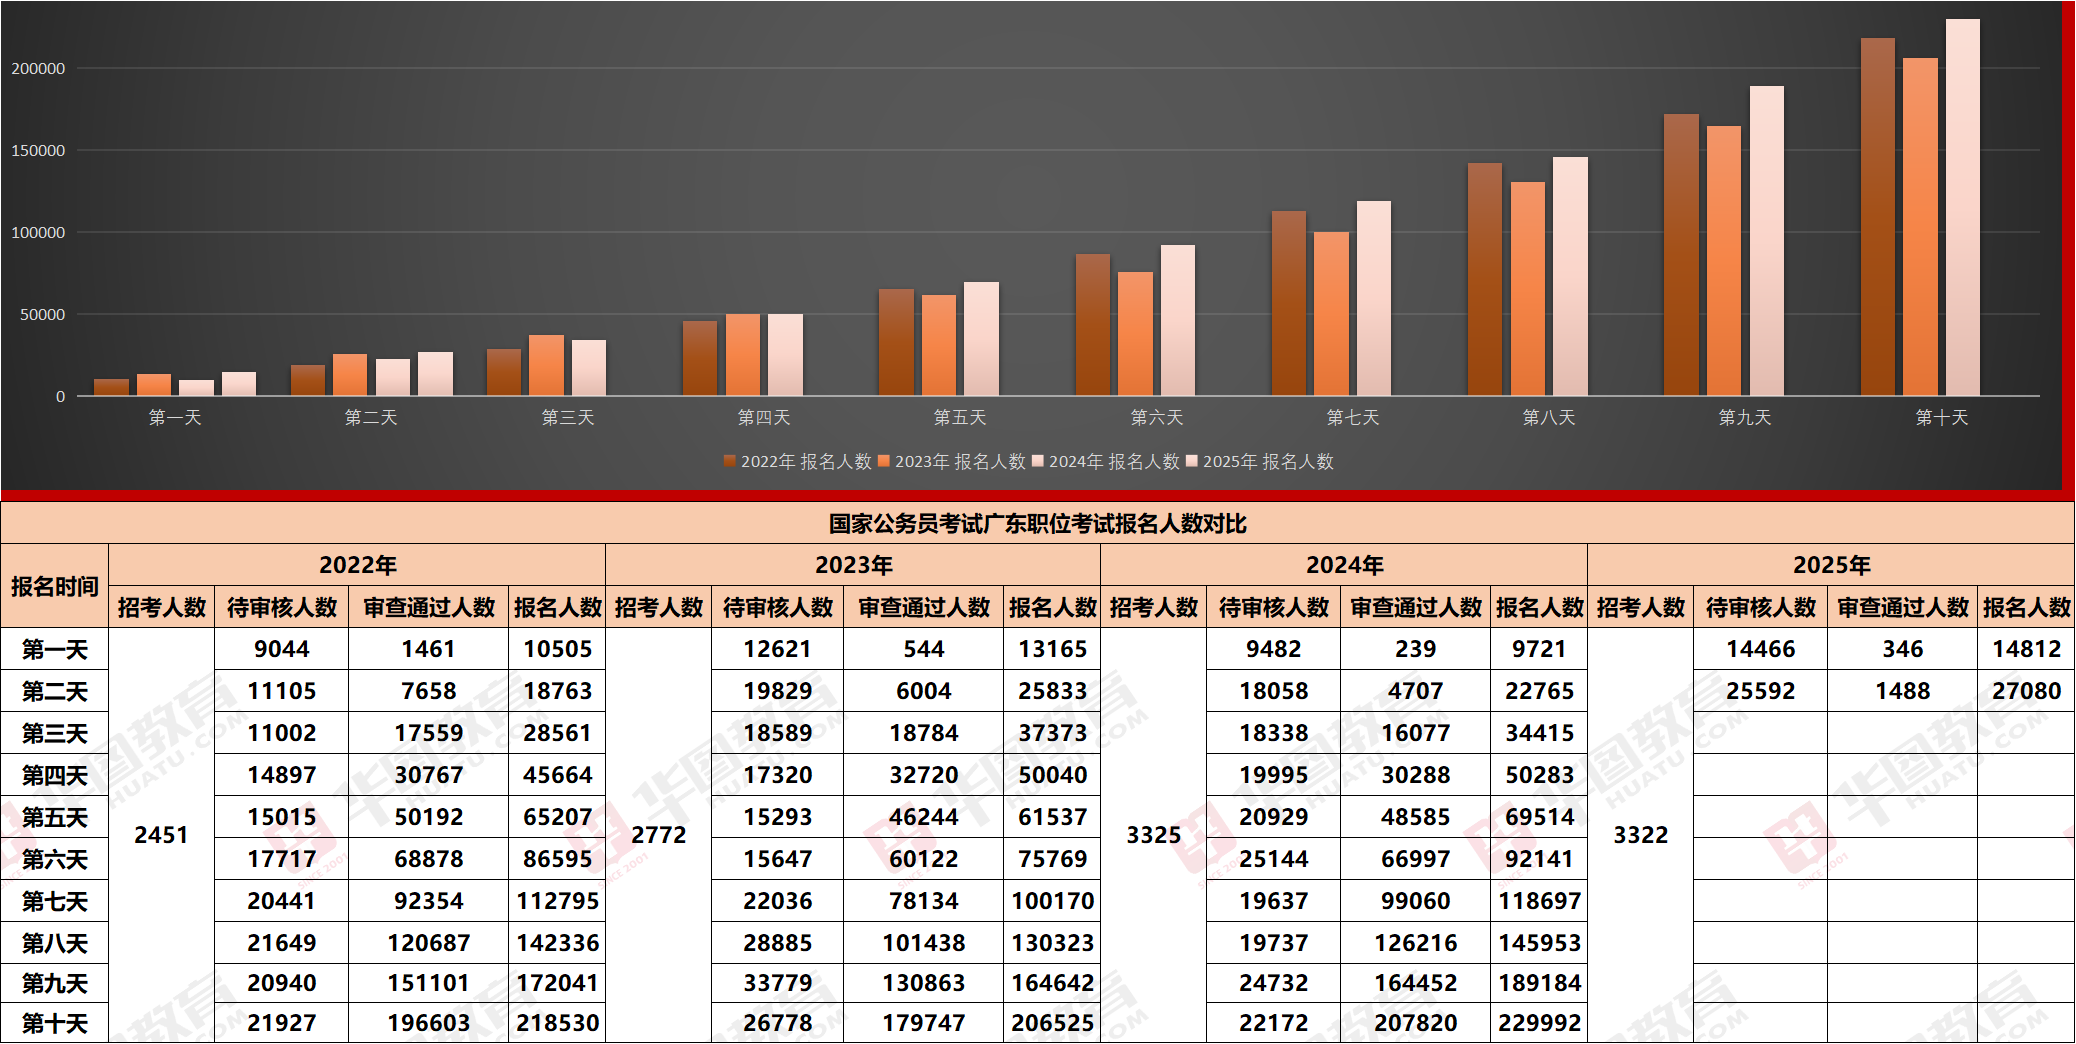Image resolution: width=2076 pixels, height=1044 pixels.
Task: Select the 2024年 报名人数 legend label
Action: click(x=1114, y=461)
